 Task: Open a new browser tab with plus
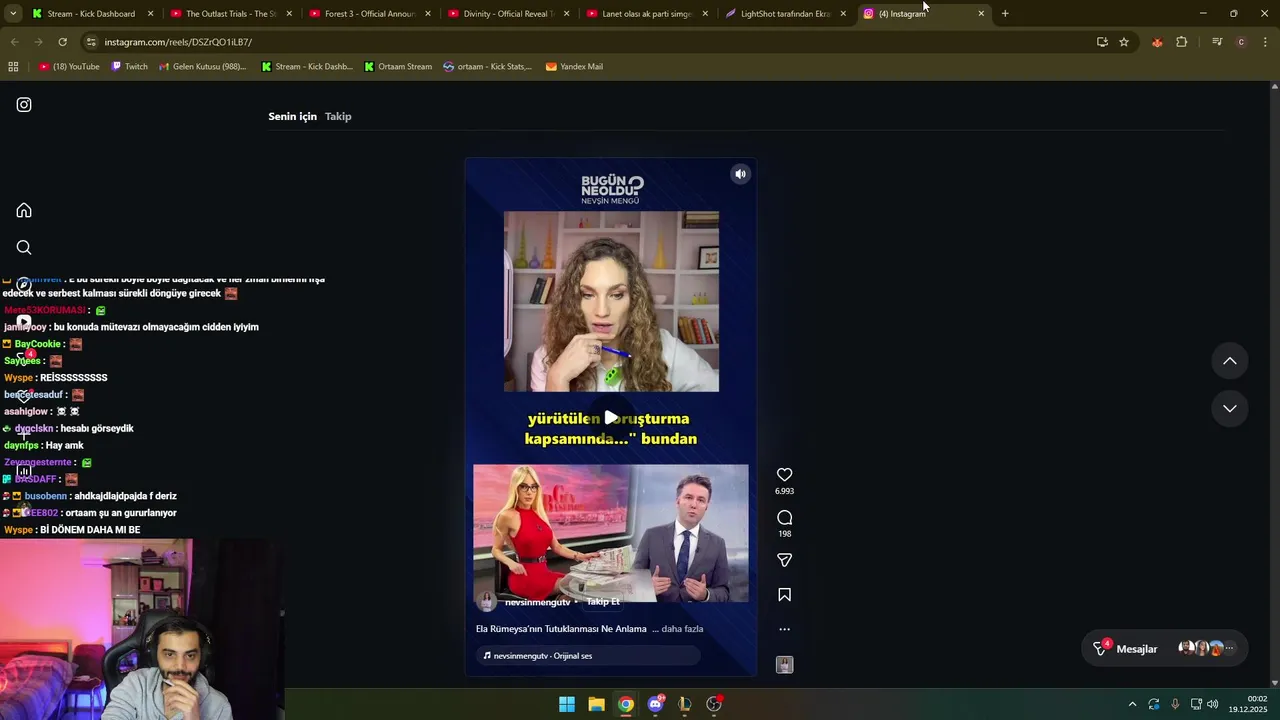1005,14
